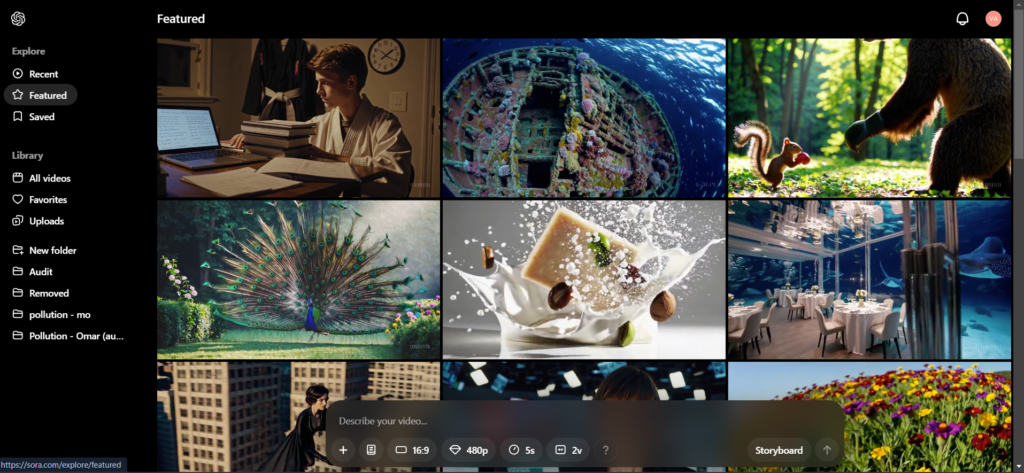Click into the Describe your video field
Image resolution: width=1024 pixels, height=473 pixels.
[584, 421]
